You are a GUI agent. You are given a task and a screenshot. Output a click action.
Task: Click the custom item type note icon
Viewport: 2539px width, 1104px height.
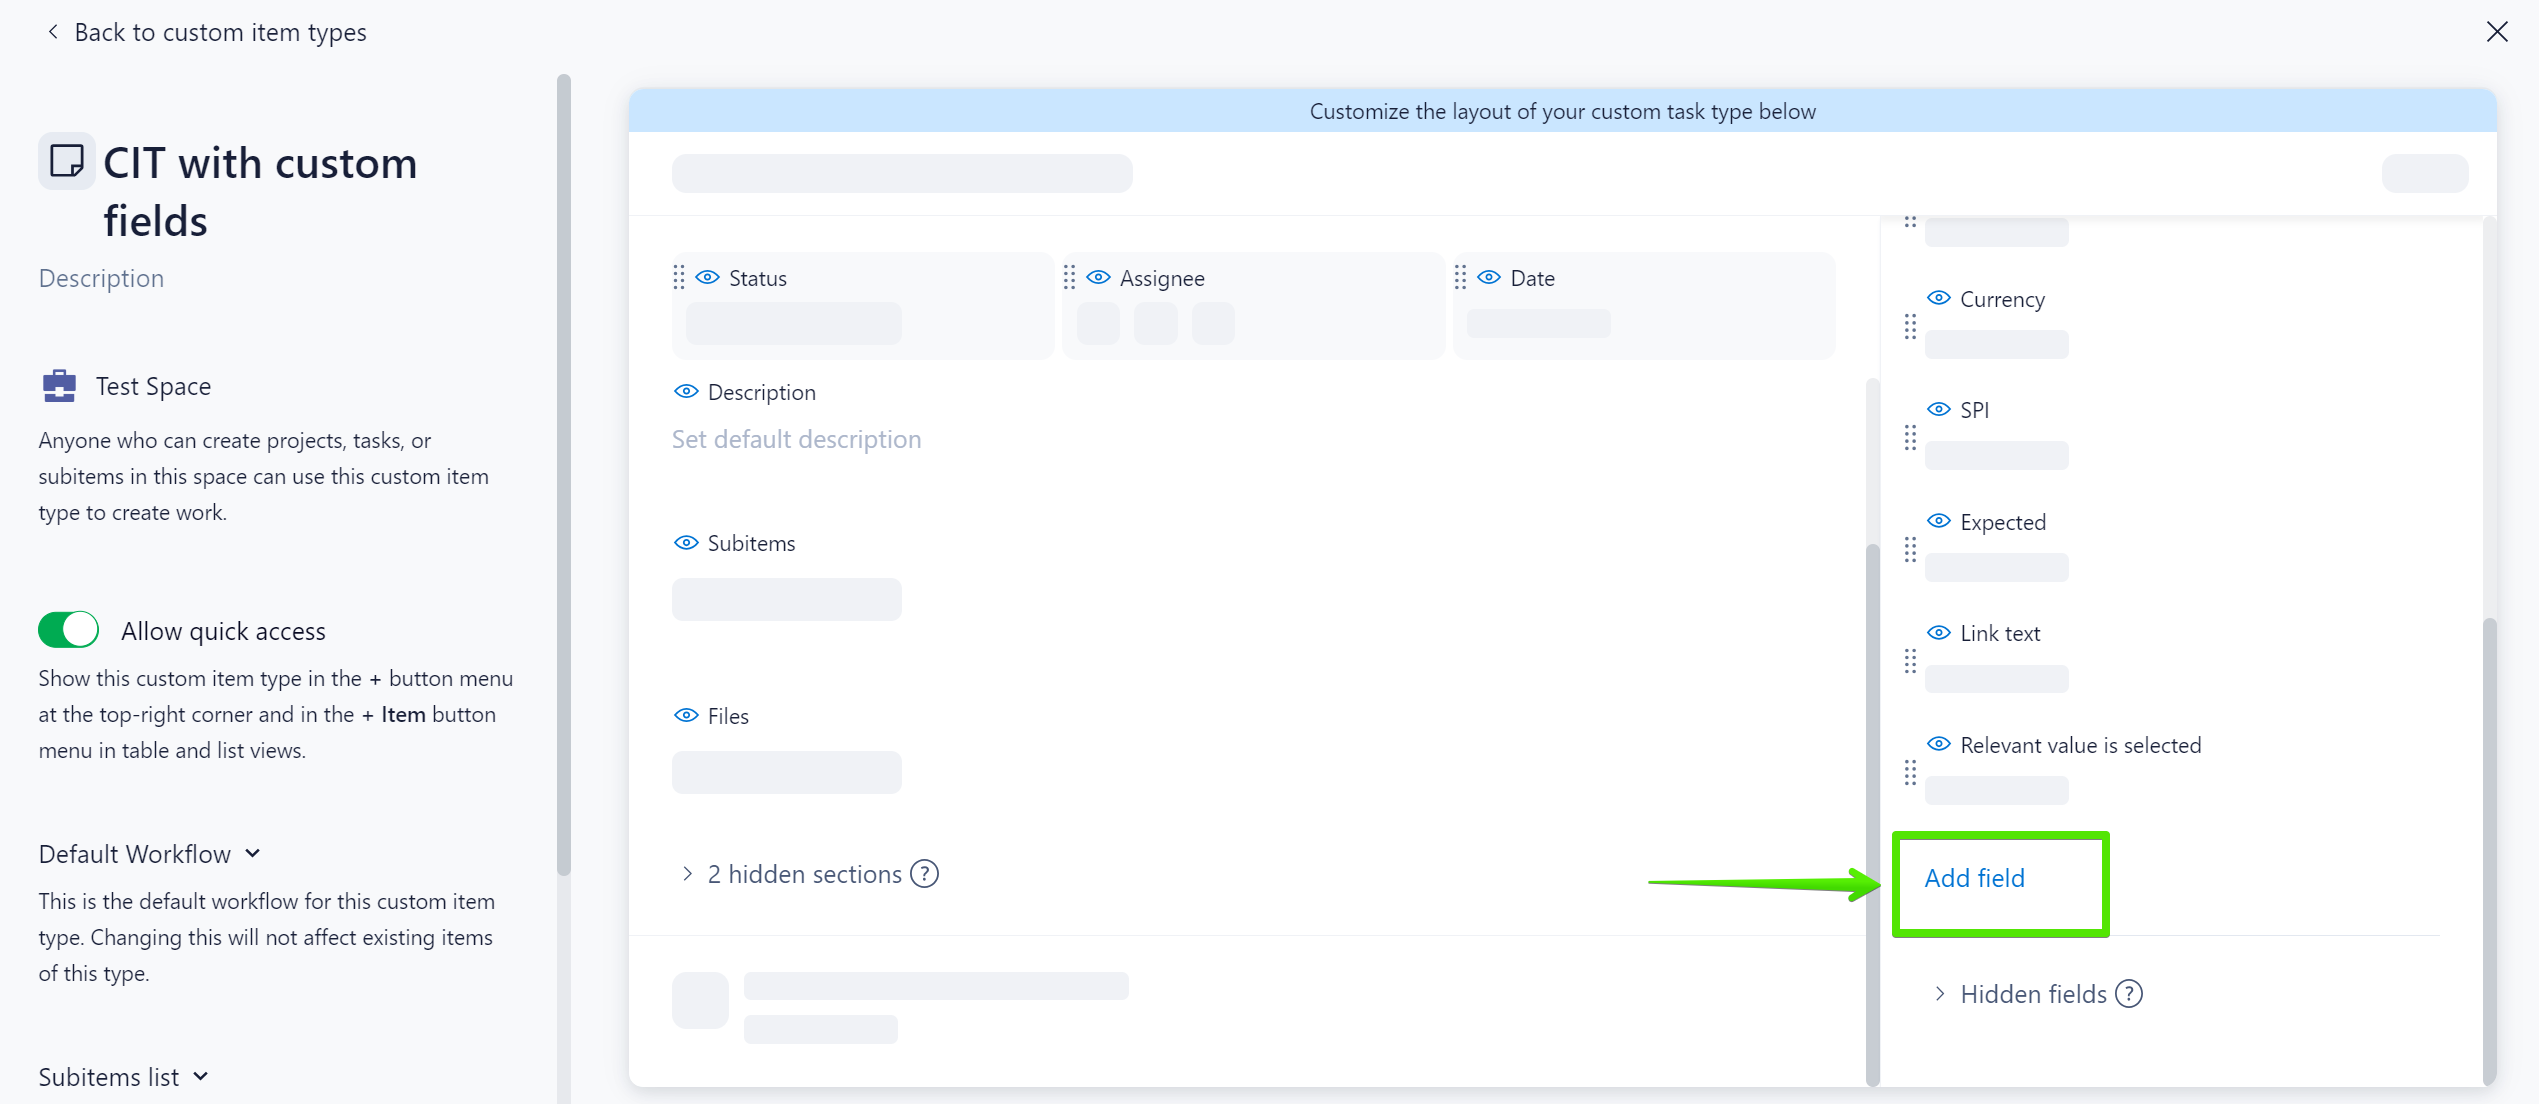(66, 161)
